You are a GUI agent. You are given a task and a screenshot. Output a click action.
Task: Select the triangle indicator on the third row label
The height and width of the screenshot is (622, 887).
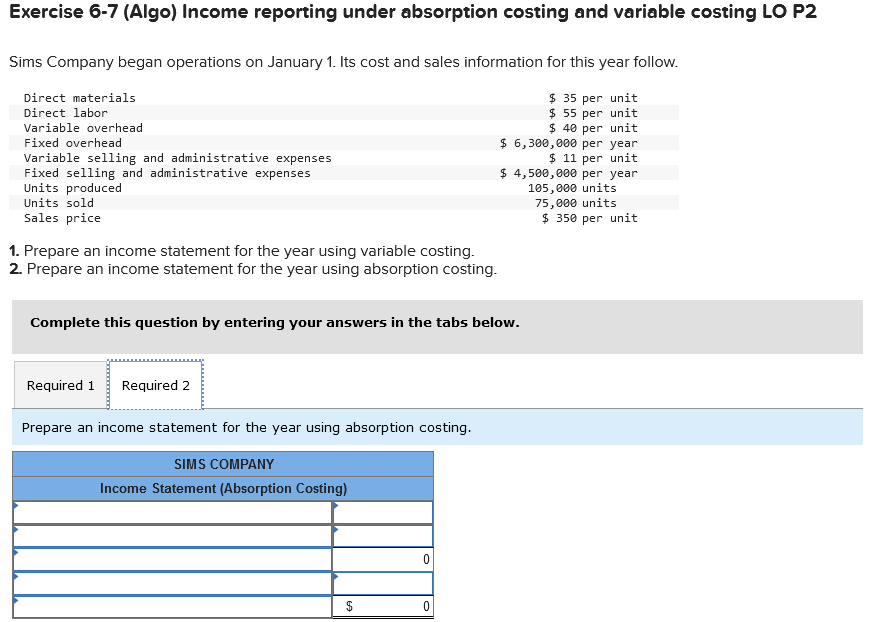coord(16,552)
